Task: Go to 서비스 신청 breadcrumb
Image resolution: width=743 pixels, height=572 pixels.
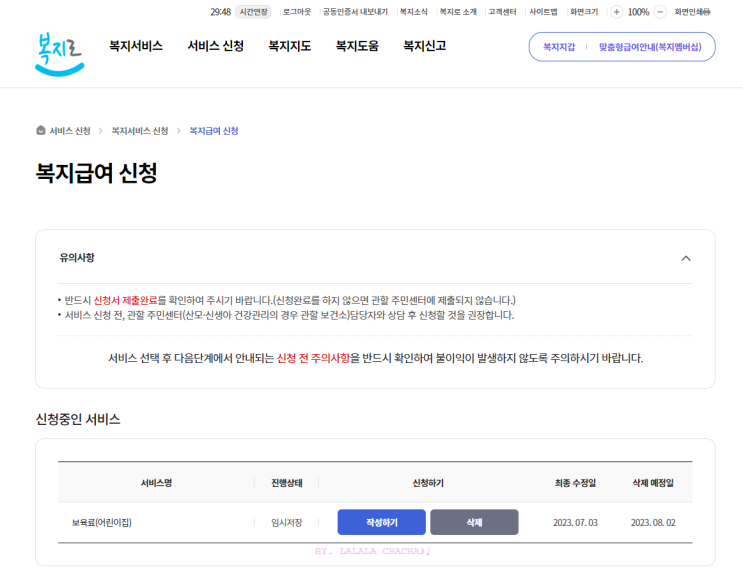Action: pos(70,131)
